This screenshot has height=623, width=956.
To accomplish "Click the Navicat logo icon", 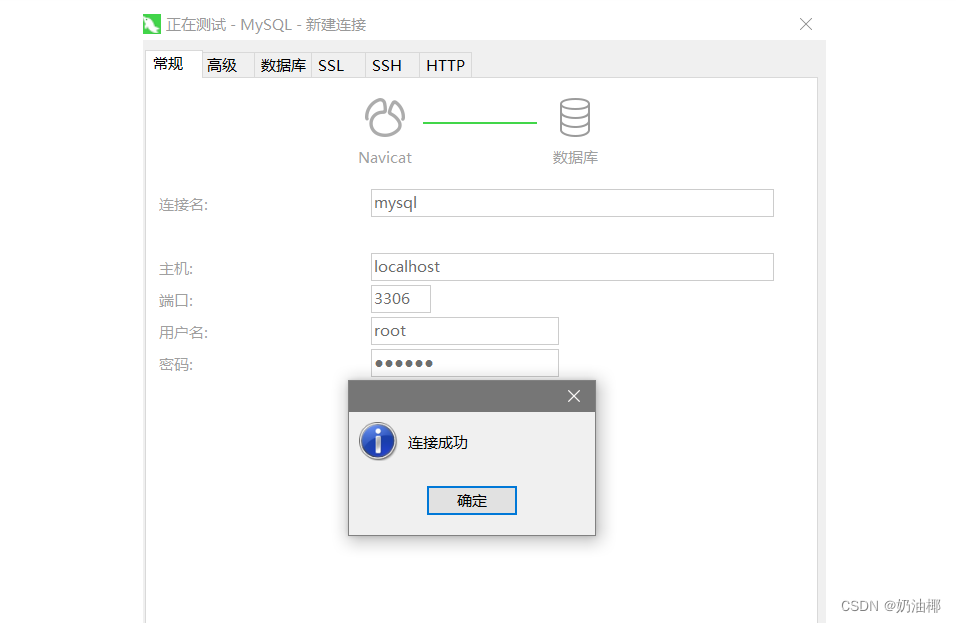I will coord(385,117).
